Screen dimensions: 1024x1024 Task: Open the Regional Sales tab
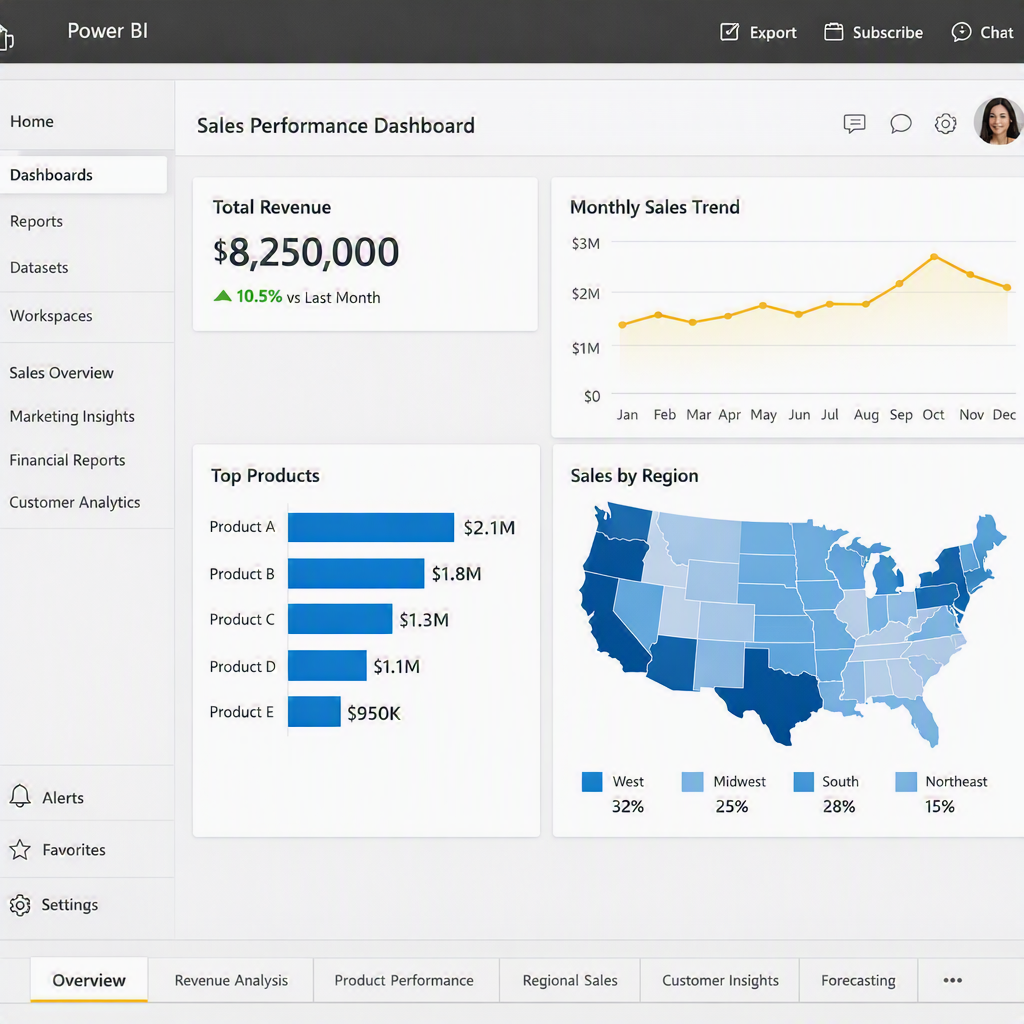(570, 980)
